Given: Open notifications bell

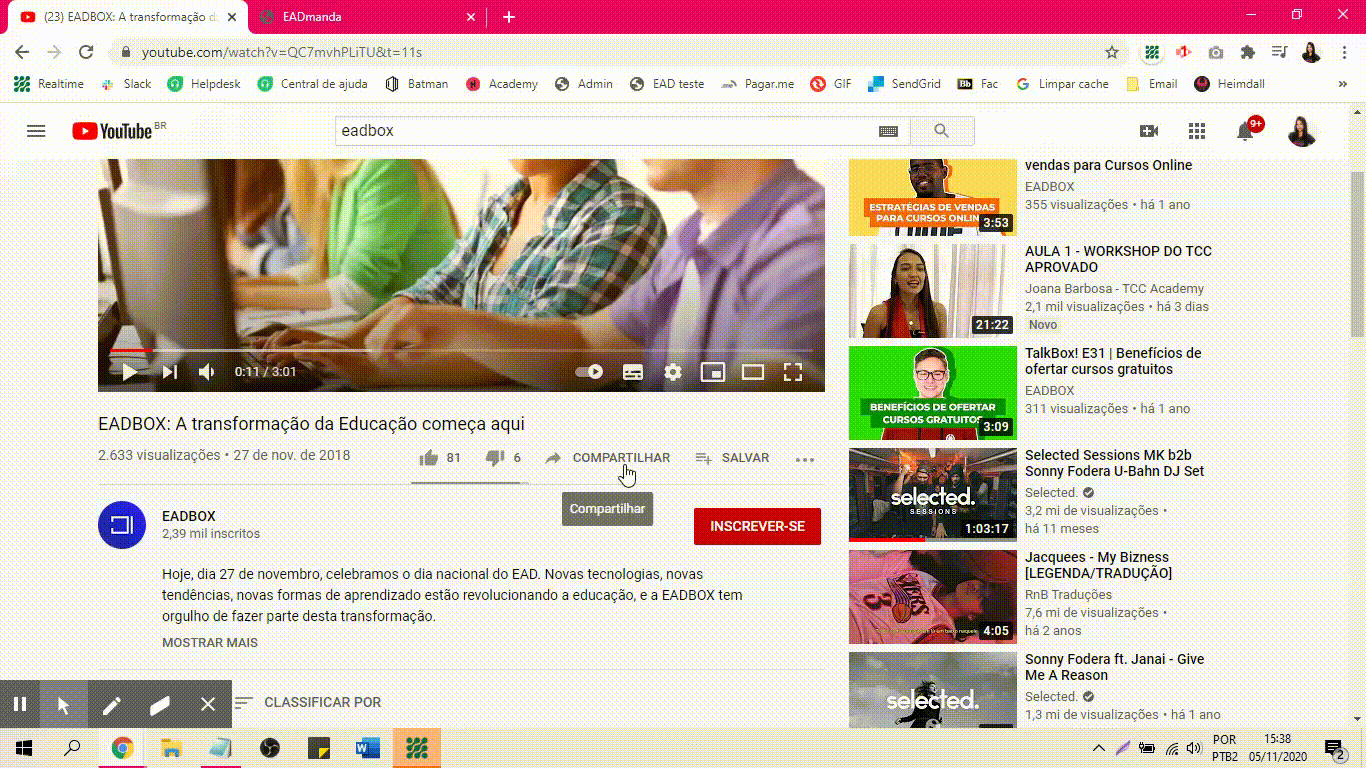Looking at the screenshot, I should pos(1245,131).
